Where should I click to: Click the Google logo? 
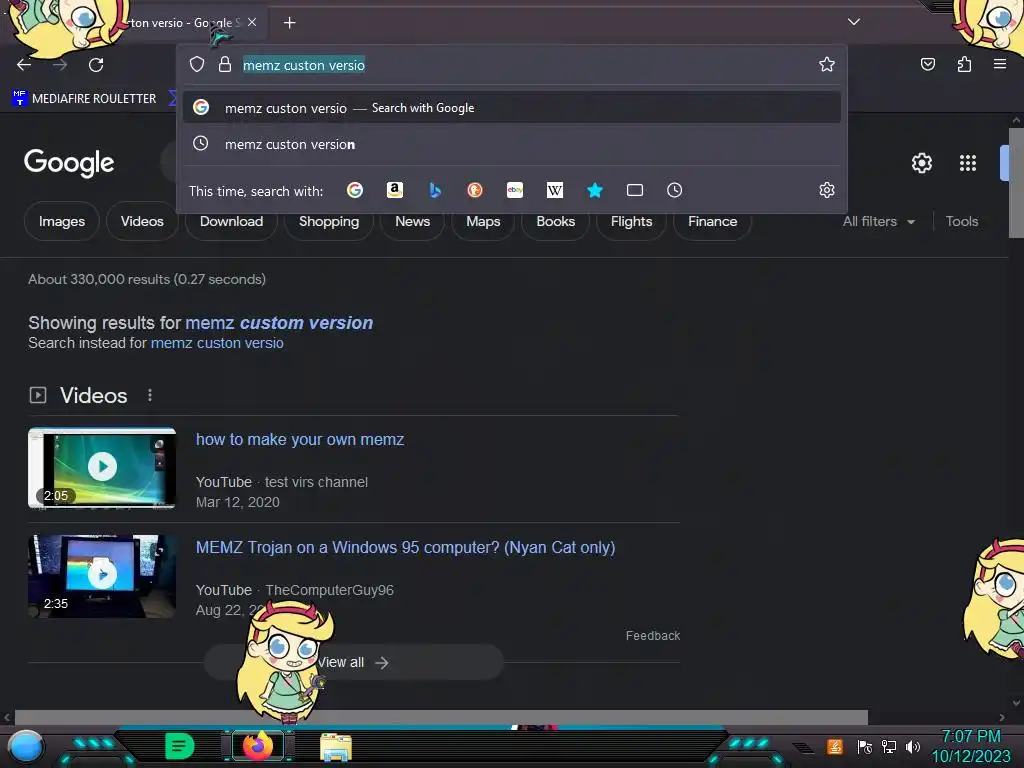coord(69,163)
